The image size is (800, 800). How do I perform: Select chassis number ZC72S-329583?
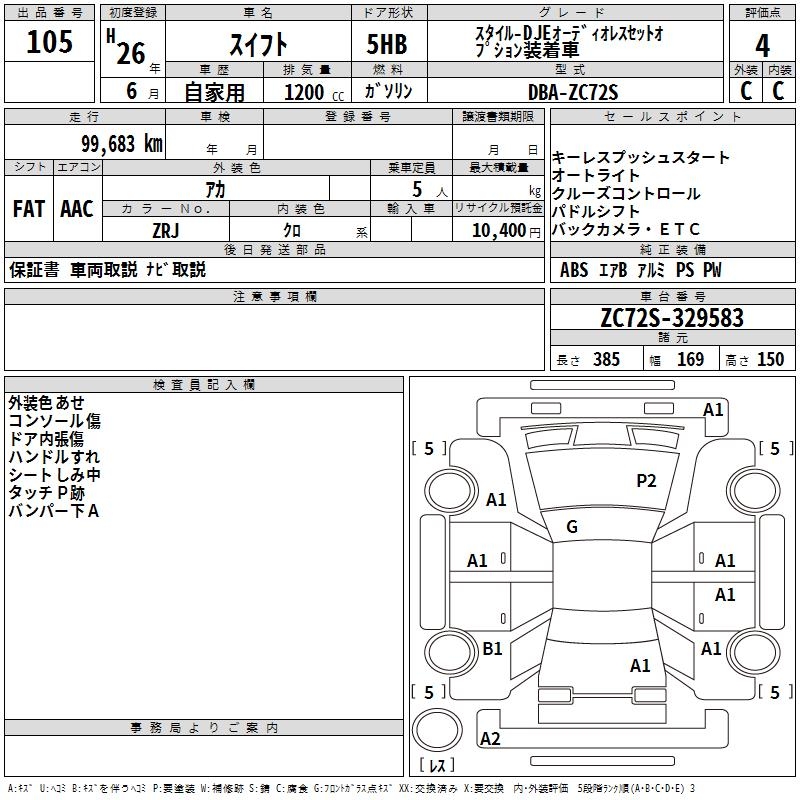pos(672,318)
